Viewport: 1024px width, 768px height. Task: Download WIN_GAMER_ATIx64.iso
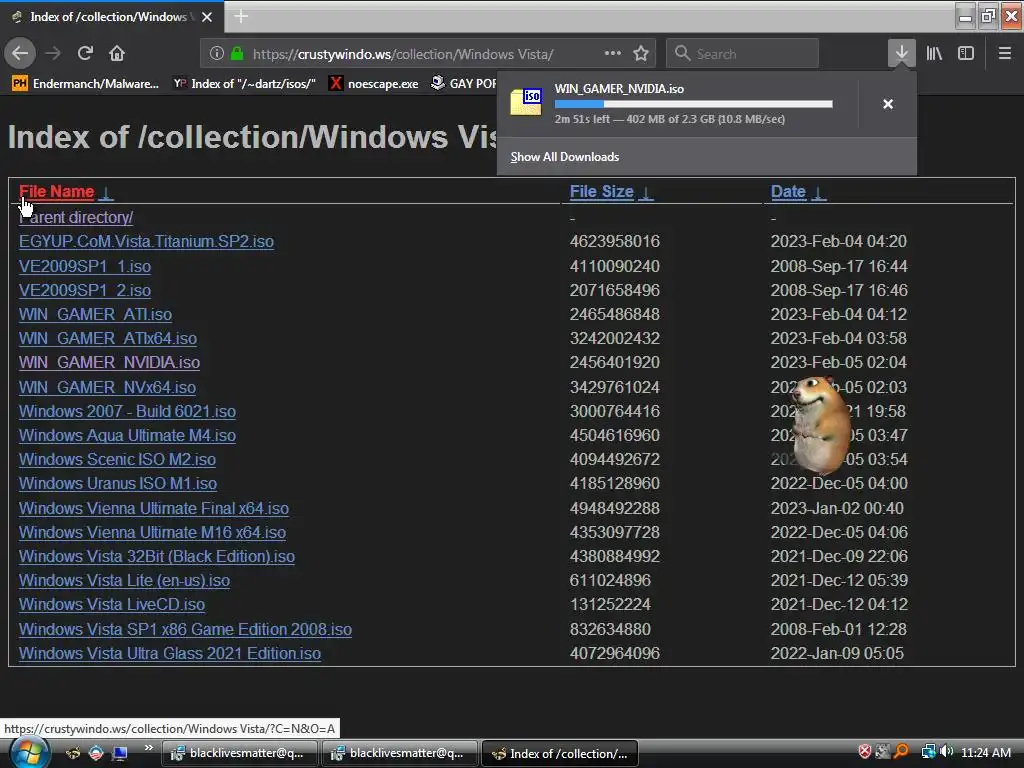108,338
